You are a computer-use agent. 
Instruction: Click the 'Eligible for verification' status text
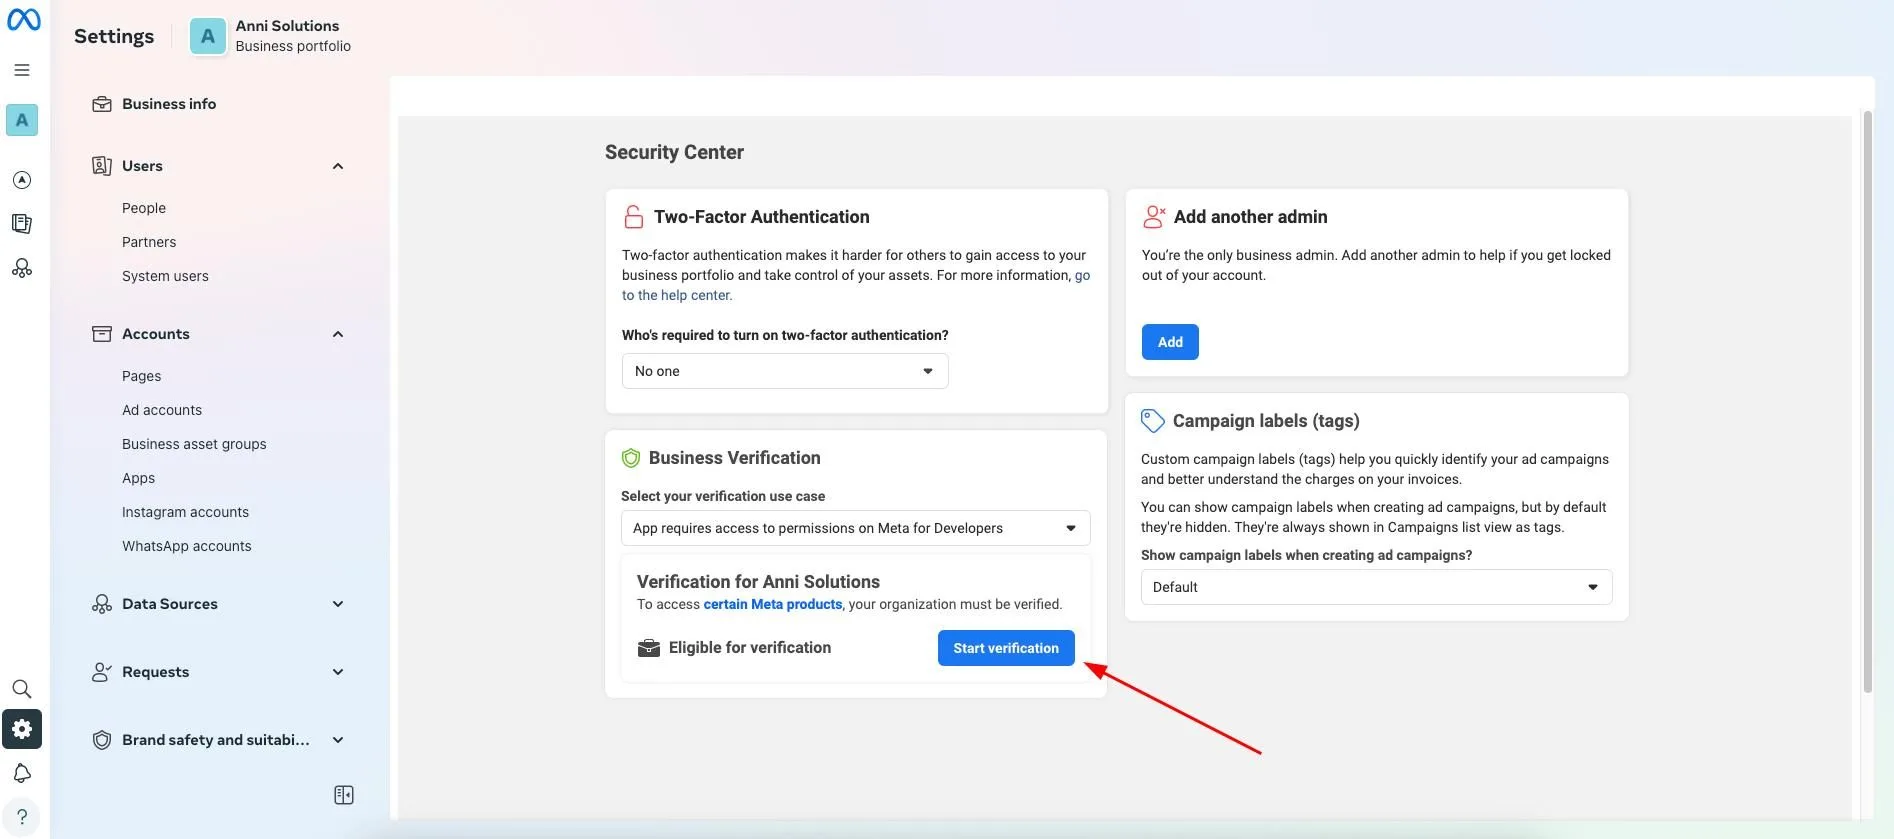(x=750, y=648)
